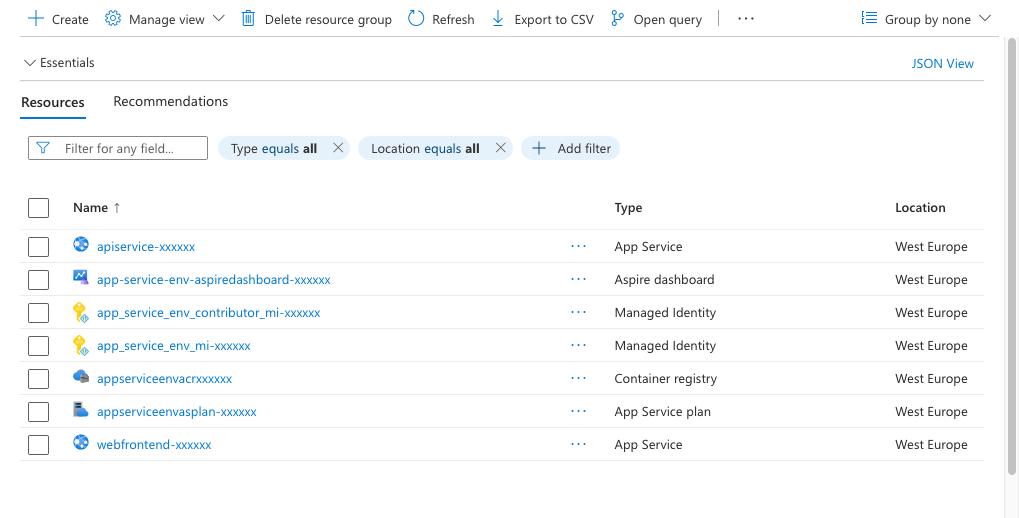Collapse the Essentials section
Image resolution: width=1019 pixels, height=518 pixels.
pos(29,63)
